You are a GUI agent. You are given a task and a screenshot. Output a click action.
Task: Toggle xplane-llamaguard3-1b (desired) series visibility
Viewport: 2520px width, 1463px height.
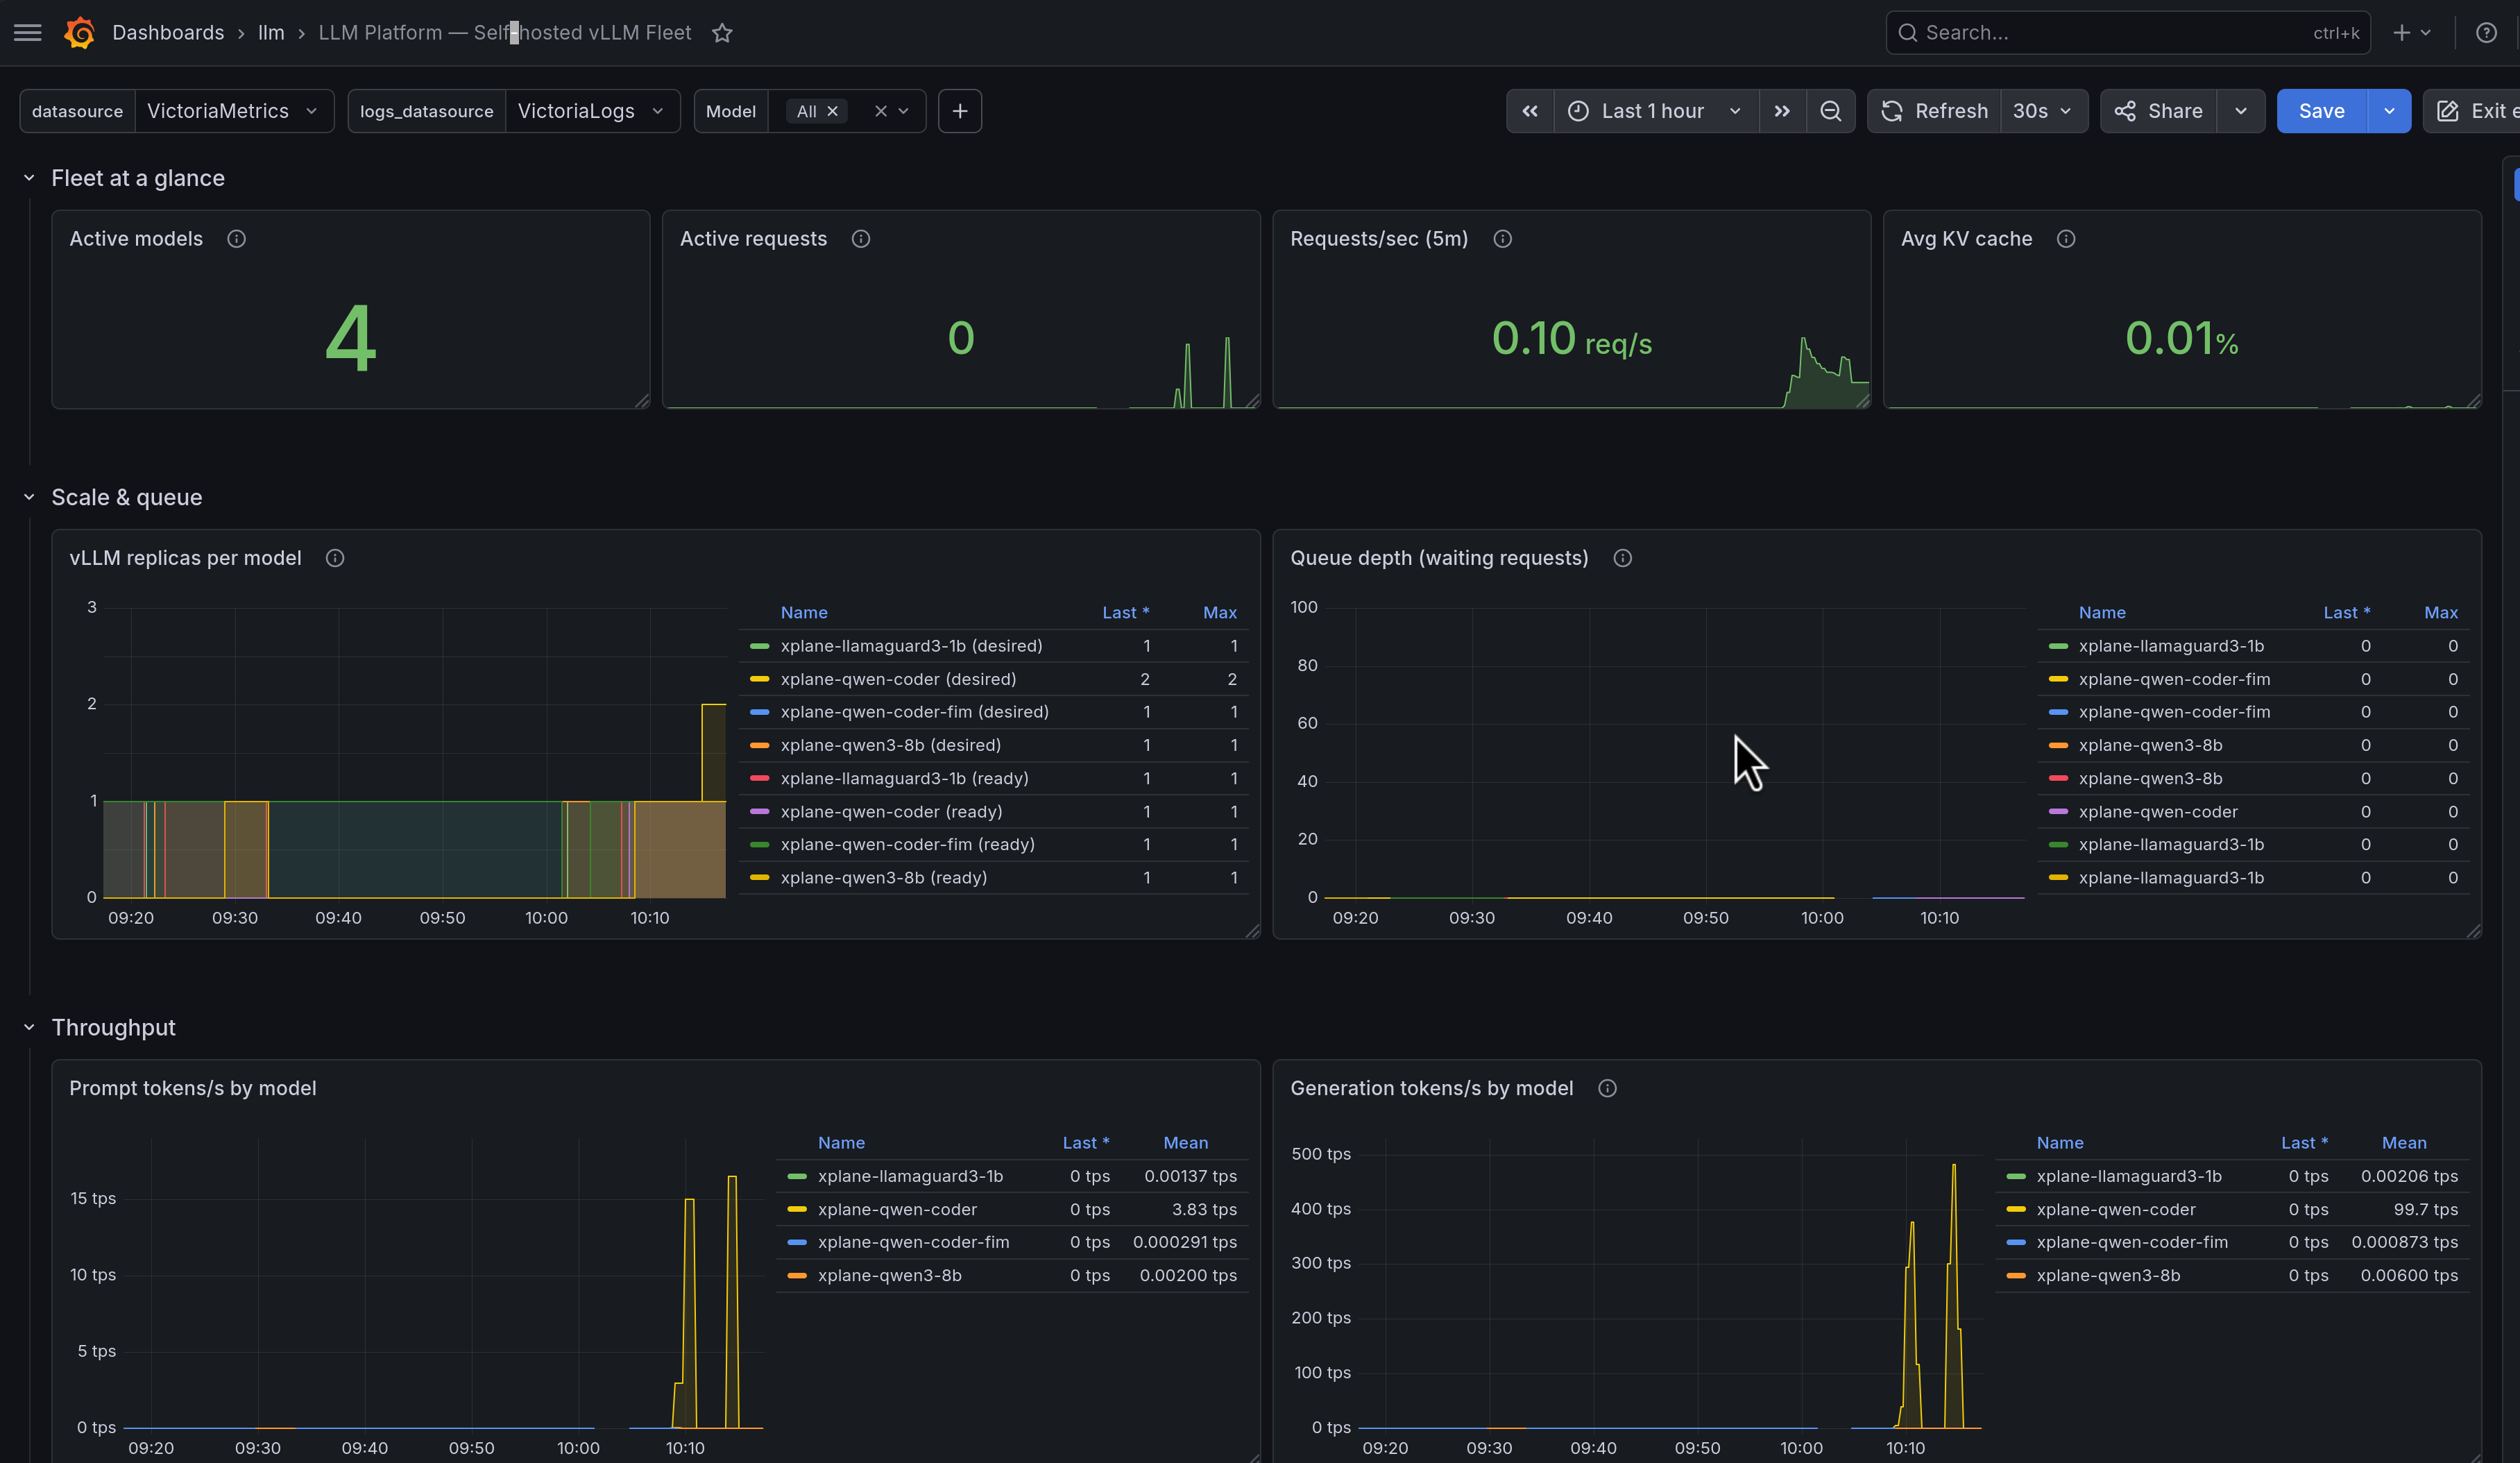tap(911, 646)
